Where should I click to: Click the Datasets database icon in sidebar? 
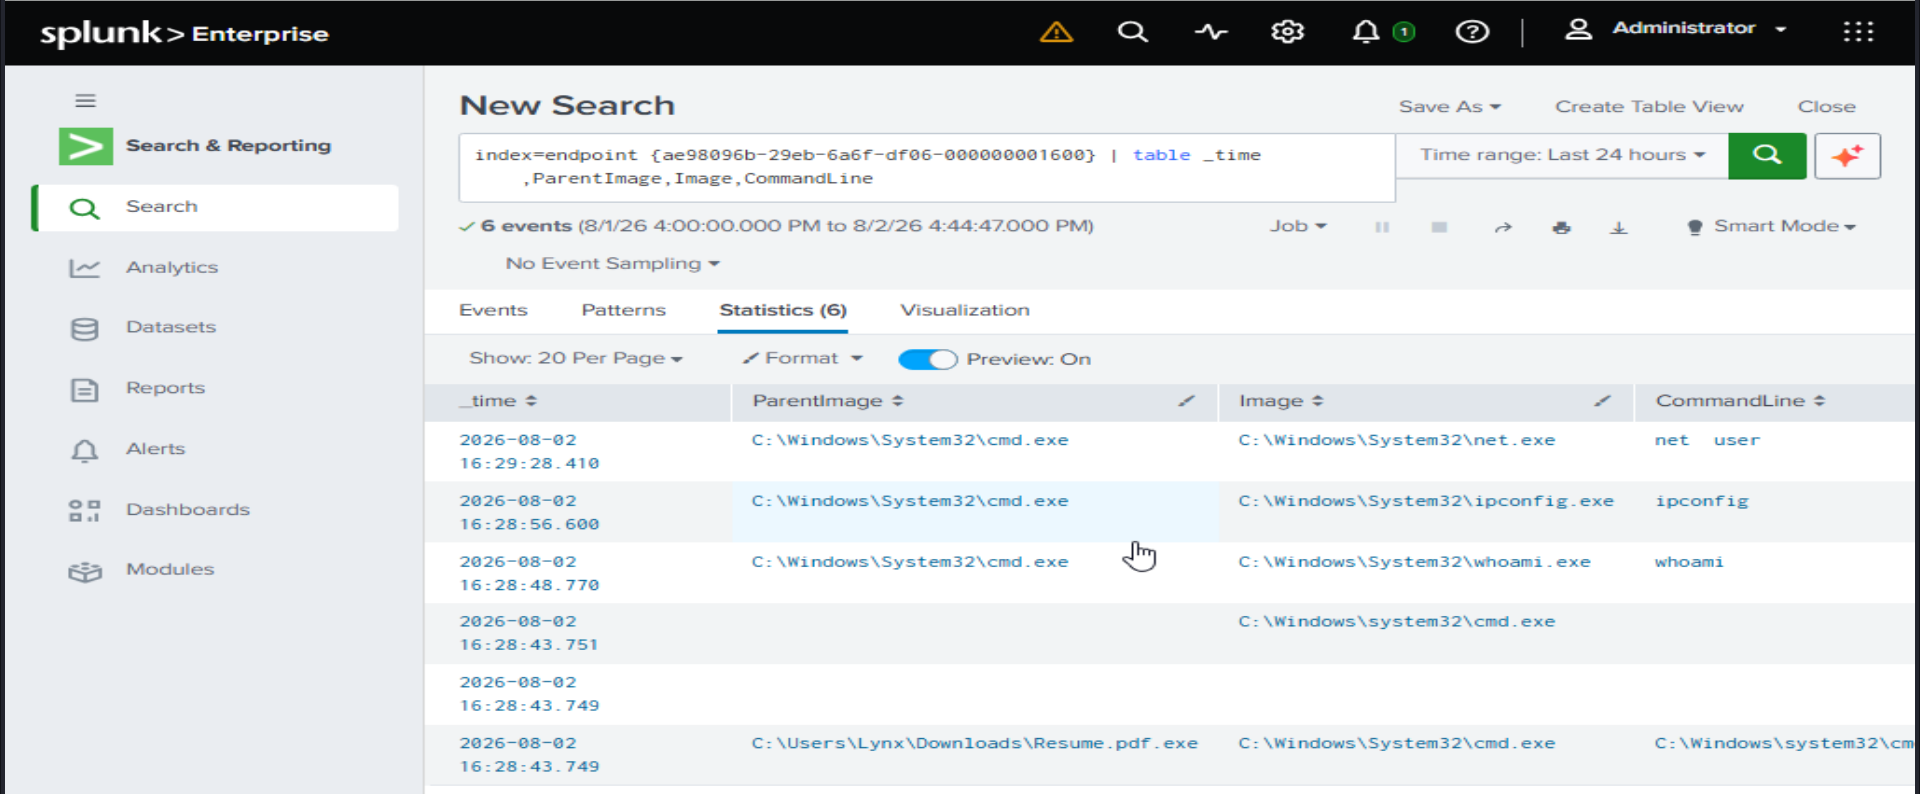point(85,329)
